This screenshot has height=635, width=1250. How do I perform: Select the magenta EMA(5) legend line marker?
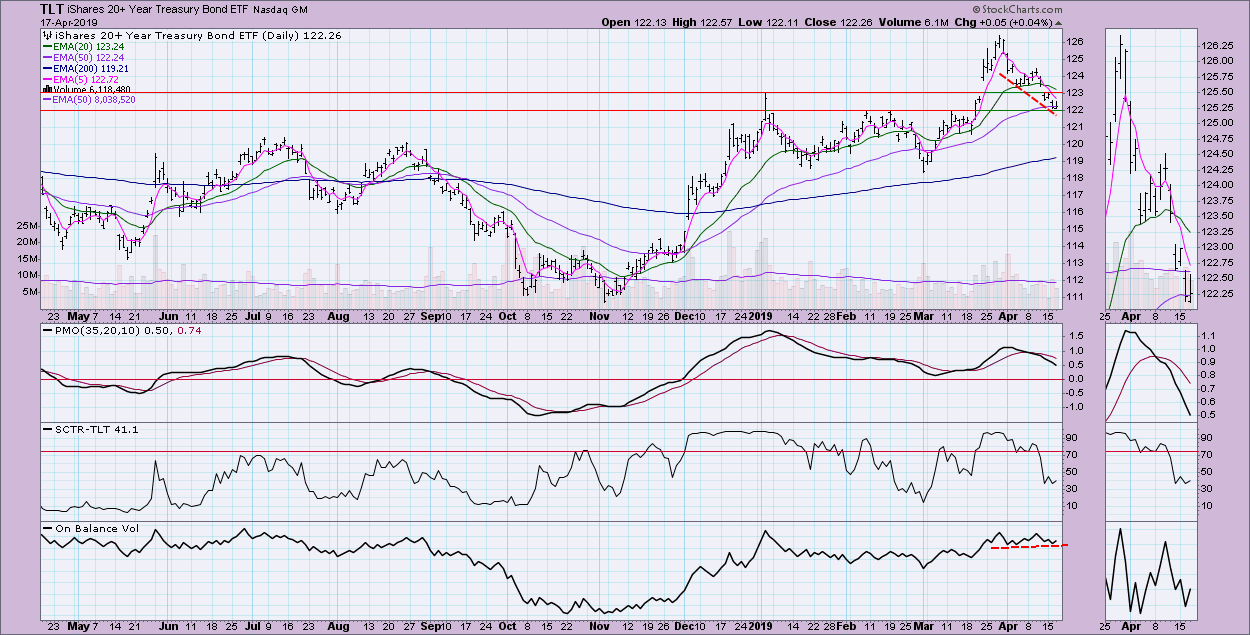point(48,79)
